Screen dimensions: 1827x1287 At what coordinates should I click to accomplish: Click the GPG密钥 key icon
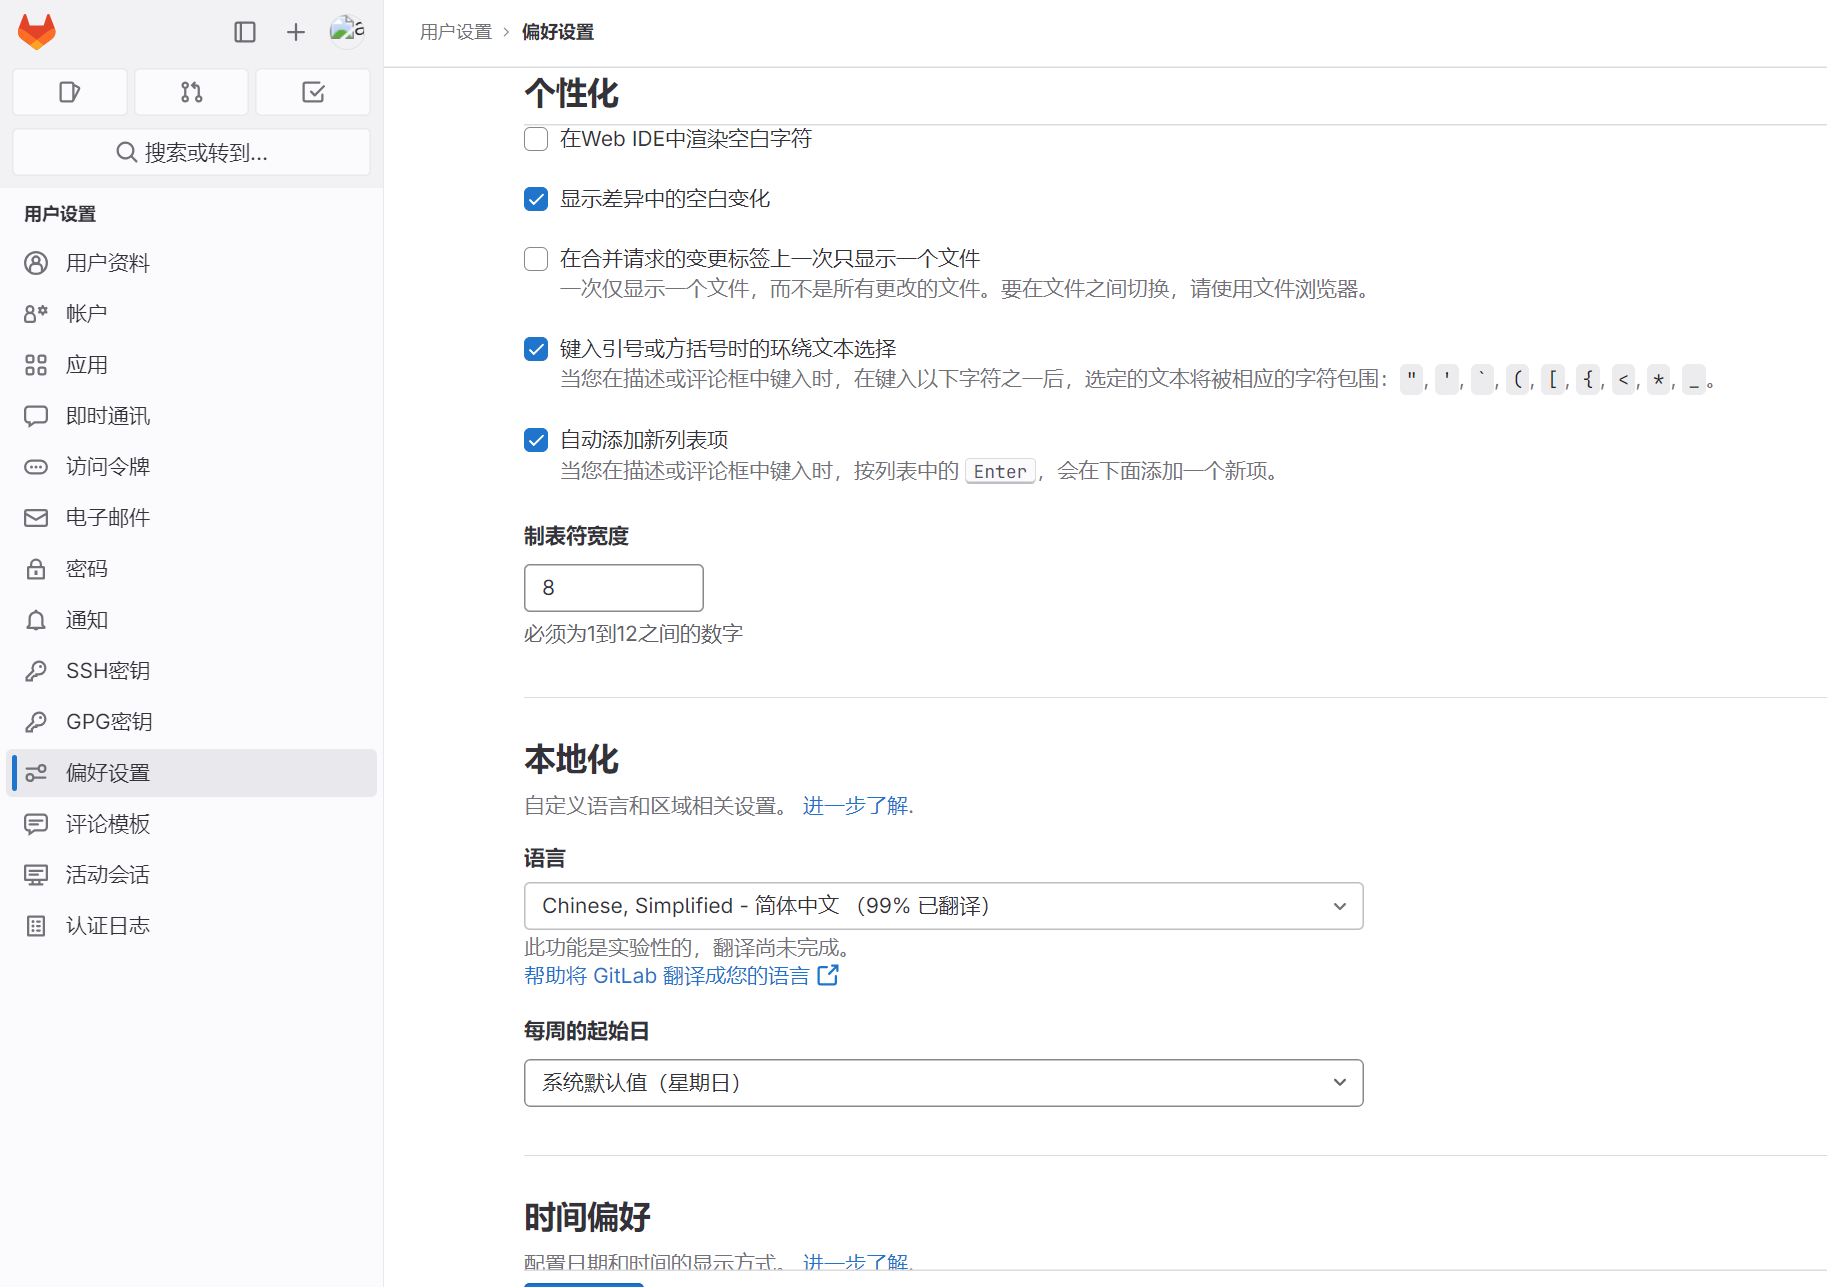point(36,722)
